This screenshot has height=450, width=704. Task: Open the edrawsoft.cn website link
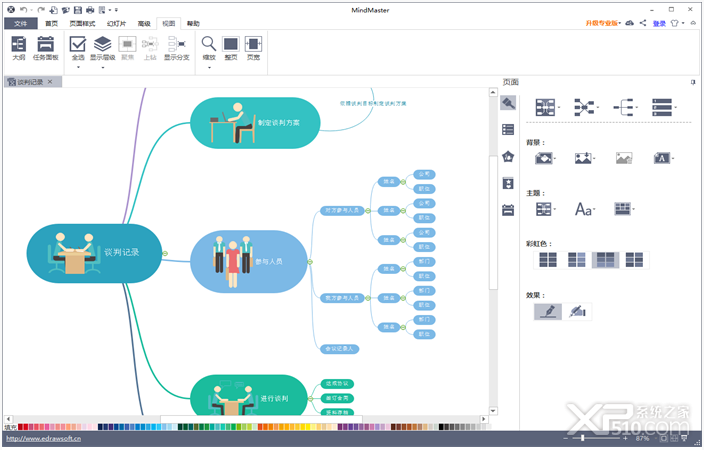click(44, 439)
